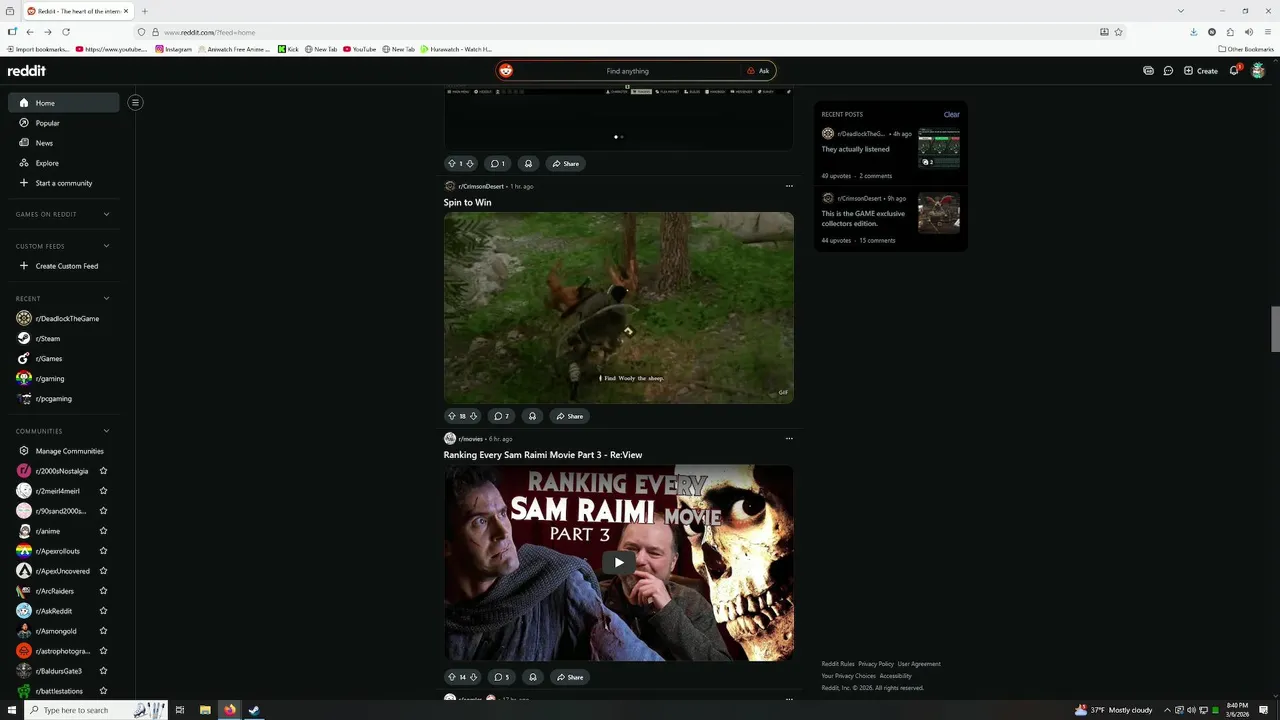The height and width of the screenshot is (720, 1280).
Task: Show hidden system tray icons
Action: tap(1167, 710)
